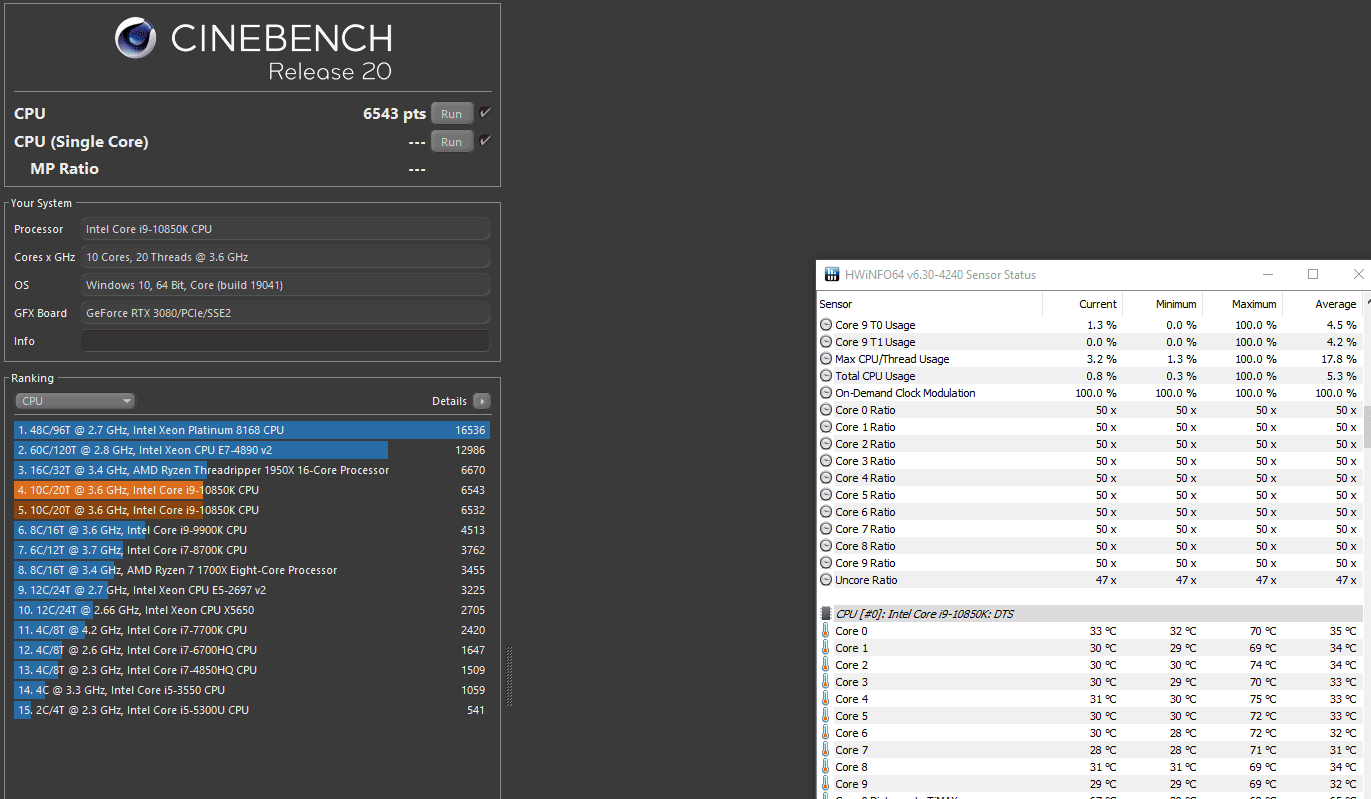This screenshot has height=799, width=1371.
Task: Click the Core 9 T0 Usage sensor icon
Action: pyautogui.click(x=826, y=325)
